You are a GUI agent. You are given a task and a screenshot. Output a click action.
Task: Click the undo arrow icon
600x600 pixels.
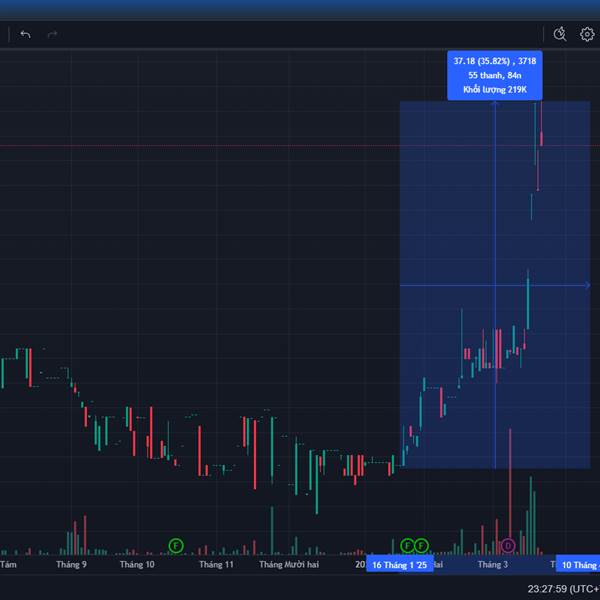26,34
